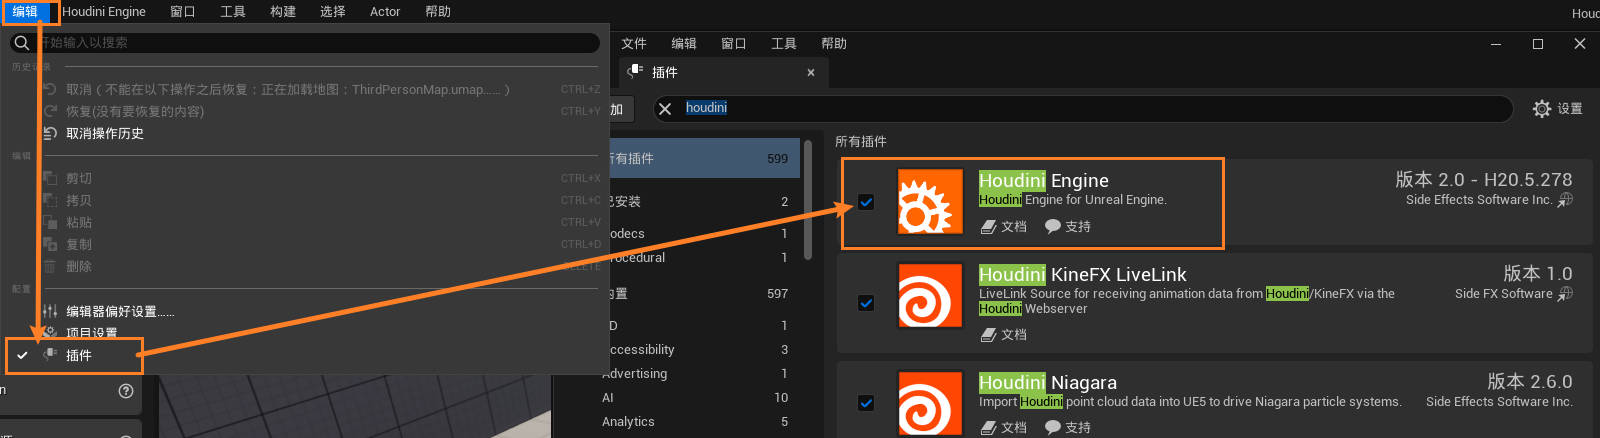Viewport: 1600px width, 438px height.
Task: Click 支持 link under Houdini Engine
Action: point(1068,227)
